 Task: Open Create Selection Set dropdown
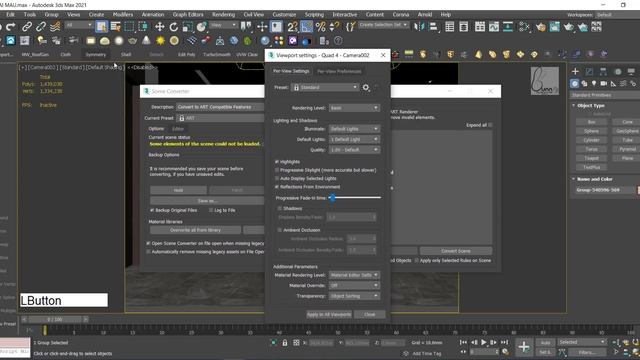click(x=383, y=25)
